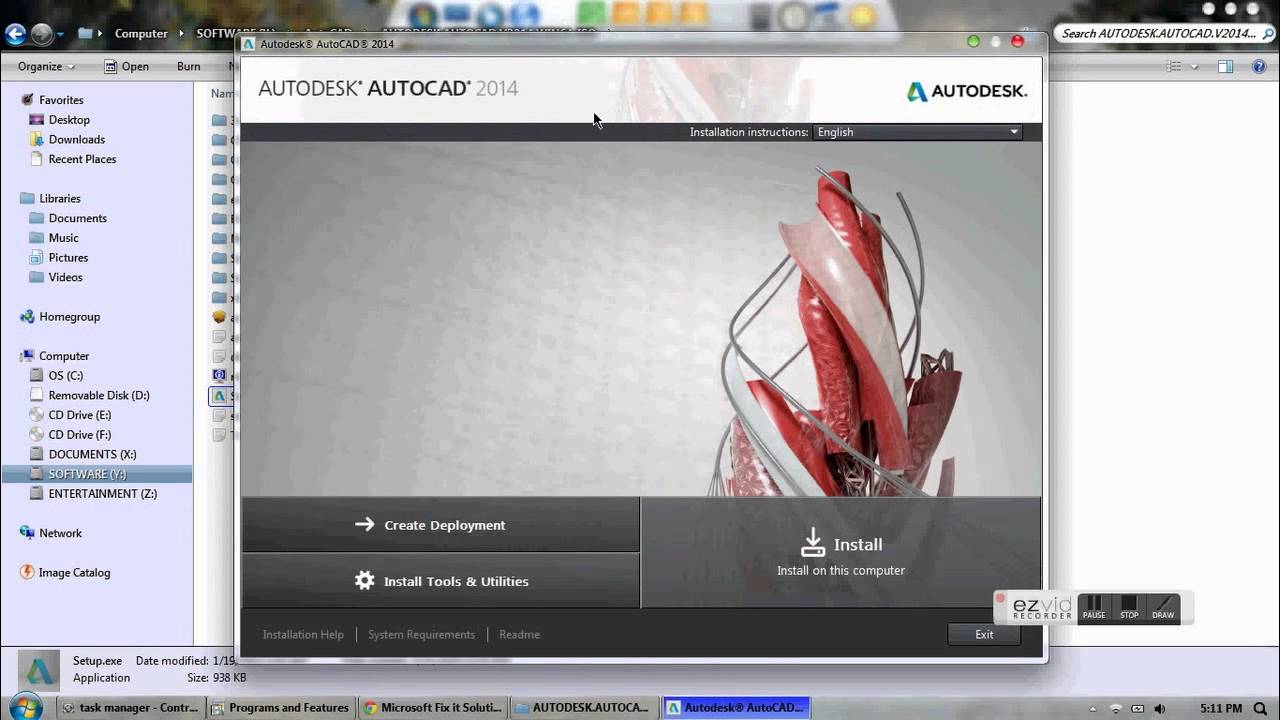This screenshot has width=1280, height=720.
Task: Open Recent Places in navigation pane
Action: point(82,159)
